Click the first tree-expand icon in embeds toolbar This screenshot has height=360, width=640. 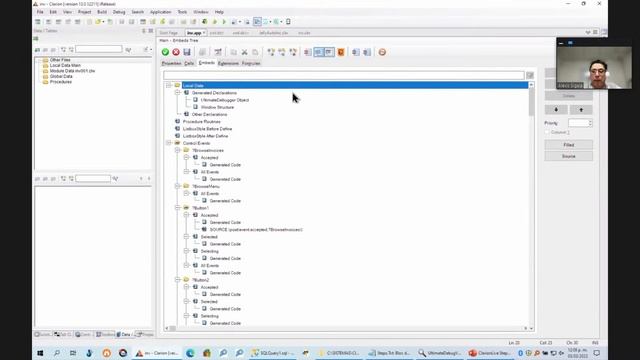point(271,52)
